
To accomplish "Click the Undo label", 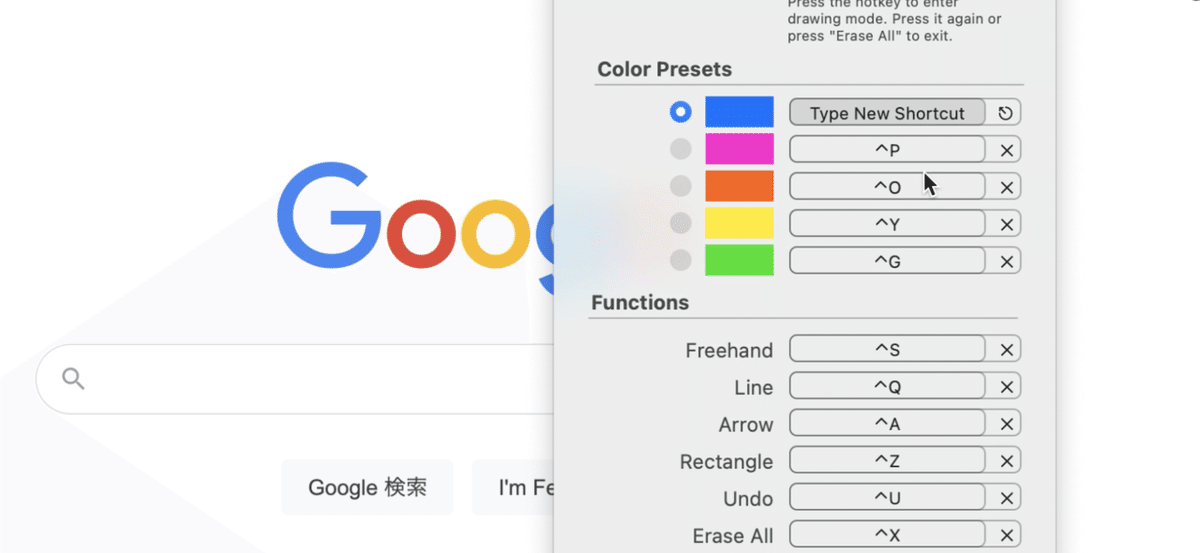I will (748, 498).
